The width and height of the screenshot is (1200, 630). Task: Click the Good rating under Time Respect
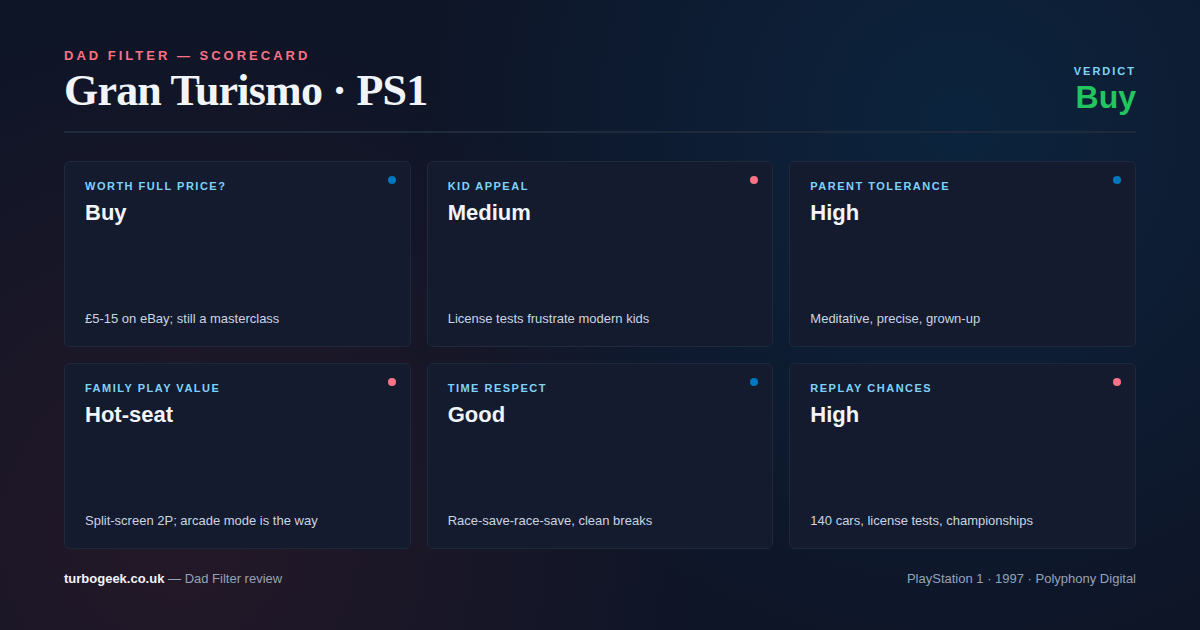tap(476, 415)
